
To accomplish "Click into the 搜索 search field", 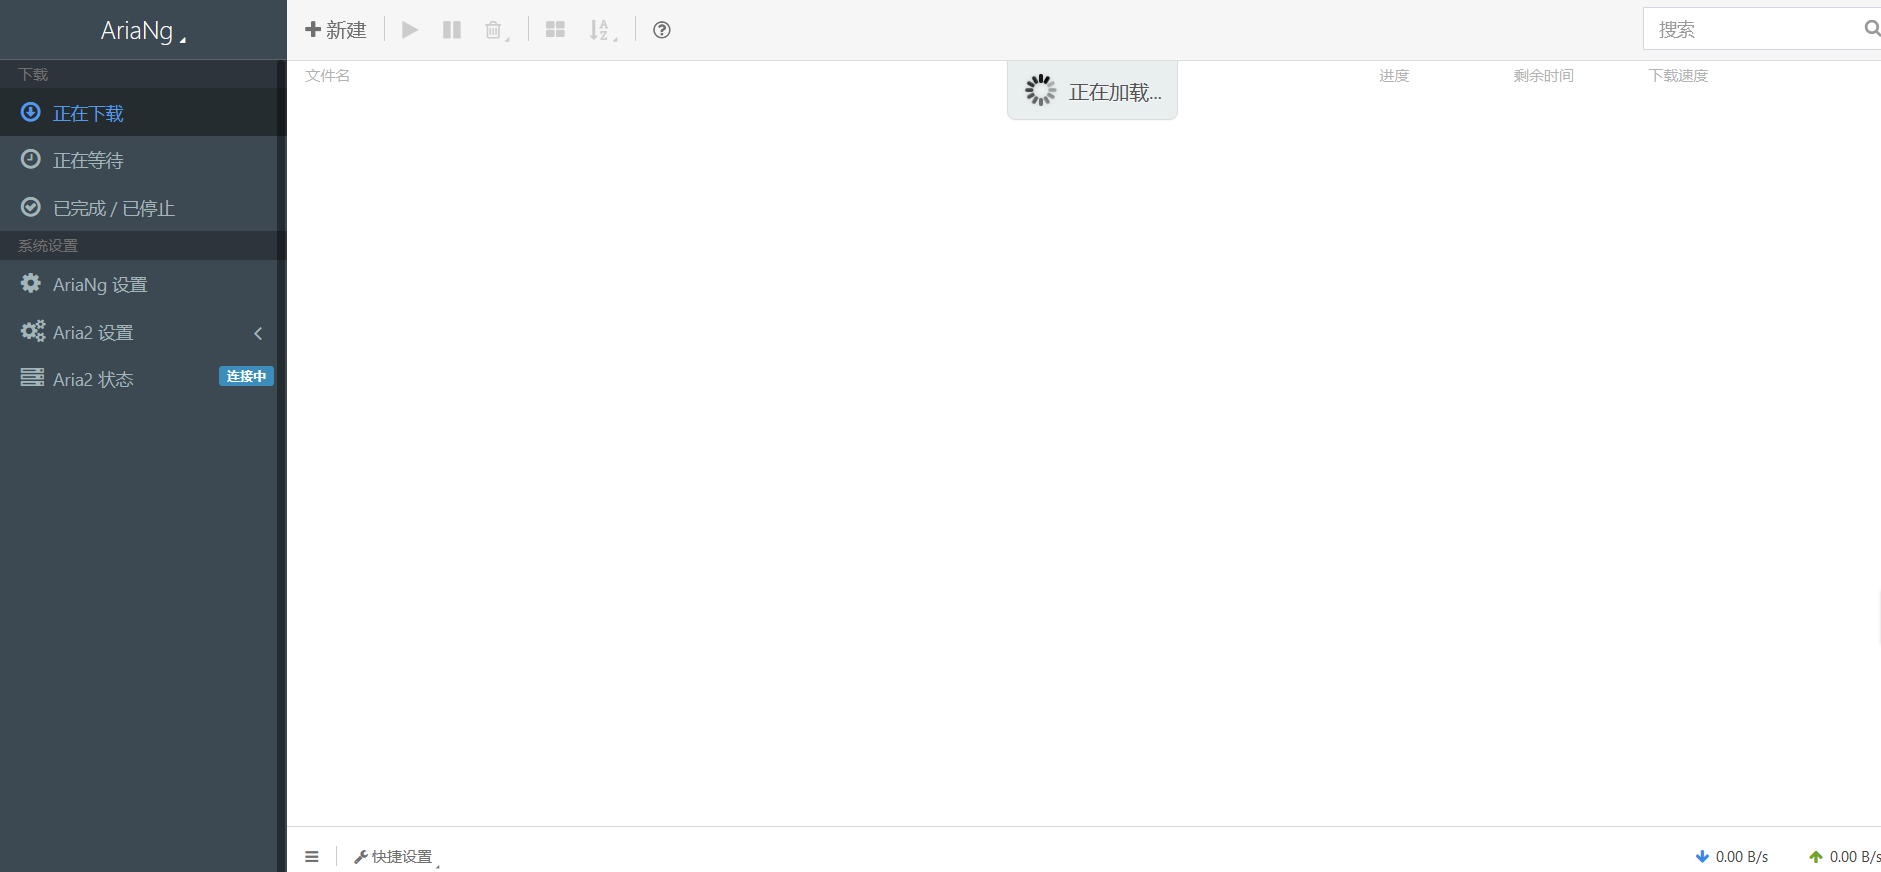I will [1750, 30].
